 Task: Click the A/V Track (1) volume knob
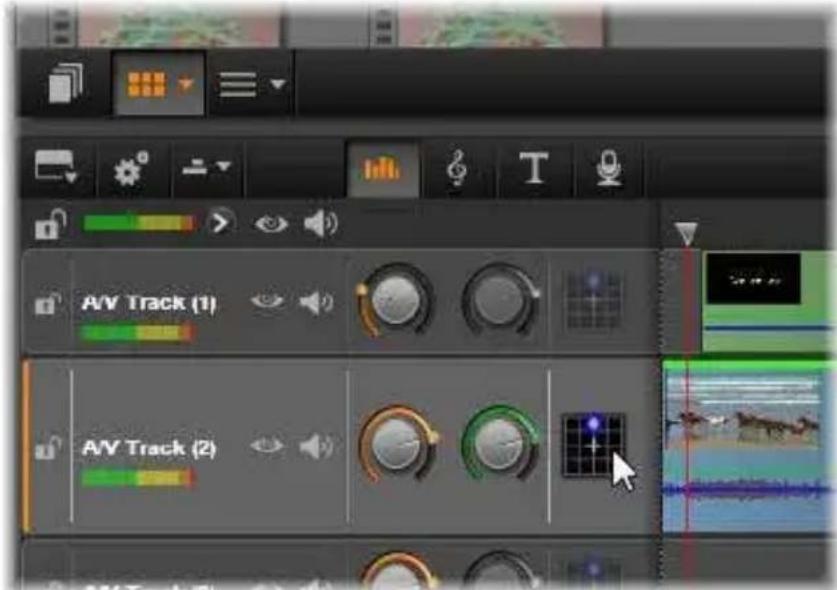(395, 300)
